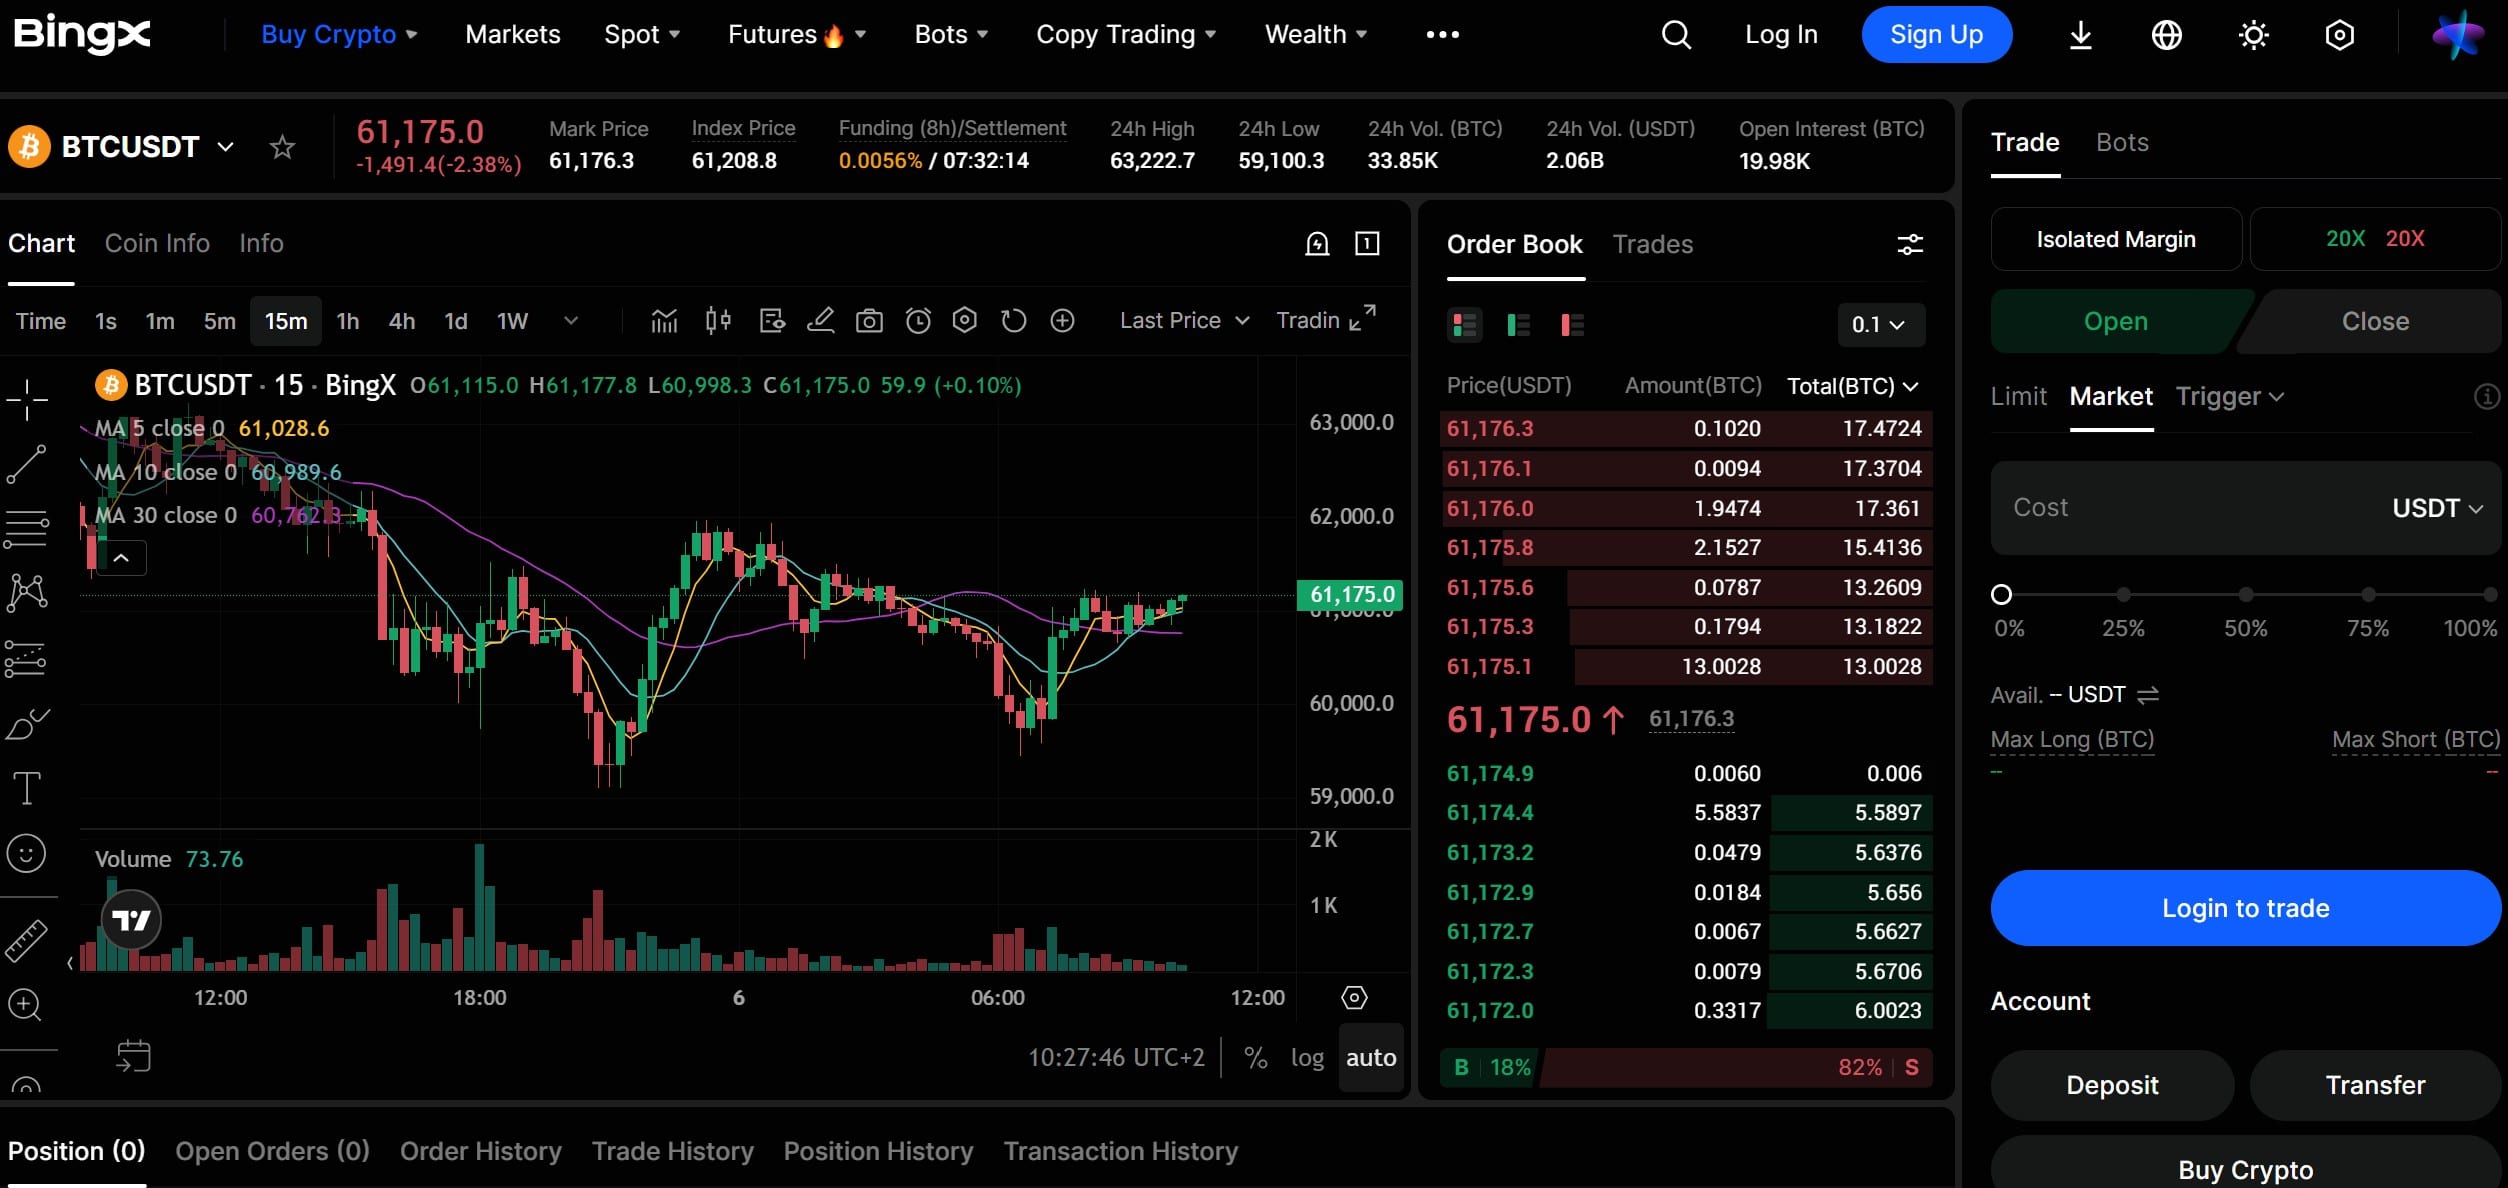Open the BTCUSDT pair selector dropdown
Viewport: 2508px width, 1188px height.
coord(147,147)
